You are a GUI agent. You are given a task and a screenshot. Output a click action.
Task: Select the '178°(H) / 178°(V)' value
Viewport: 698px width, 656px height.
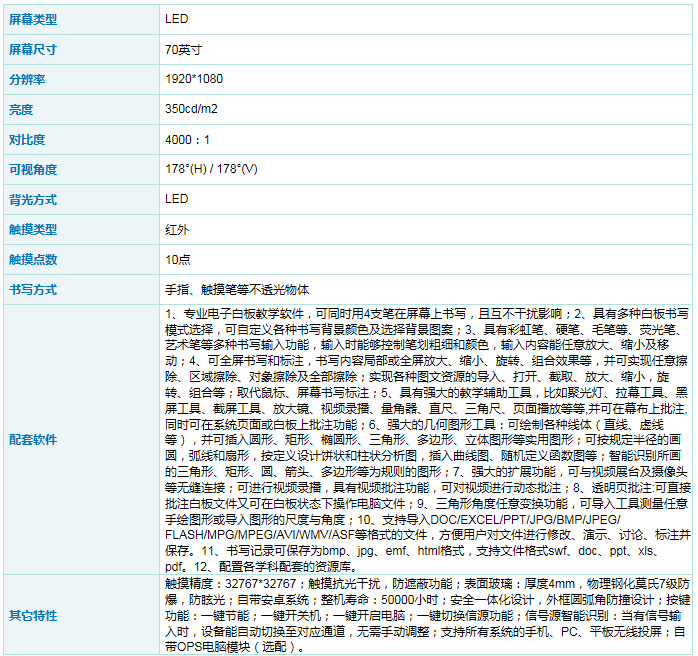pos(211,169)
